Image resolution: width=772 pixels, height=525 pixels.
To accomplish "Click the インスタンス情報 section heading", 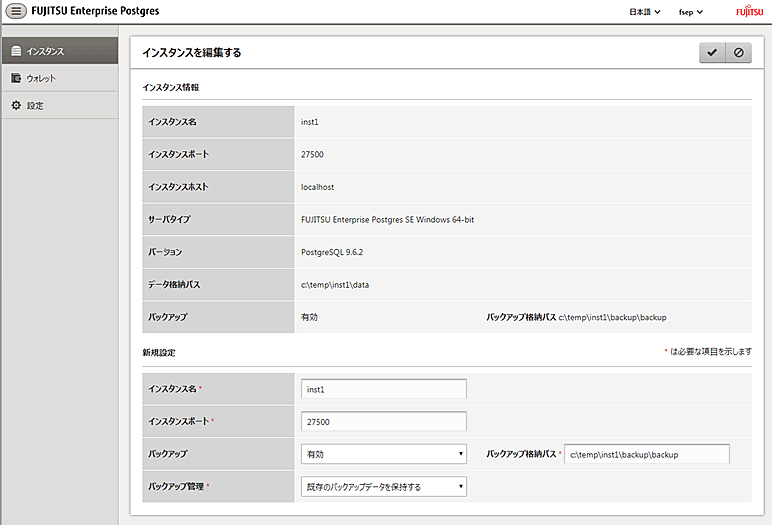I will [170, 88].
